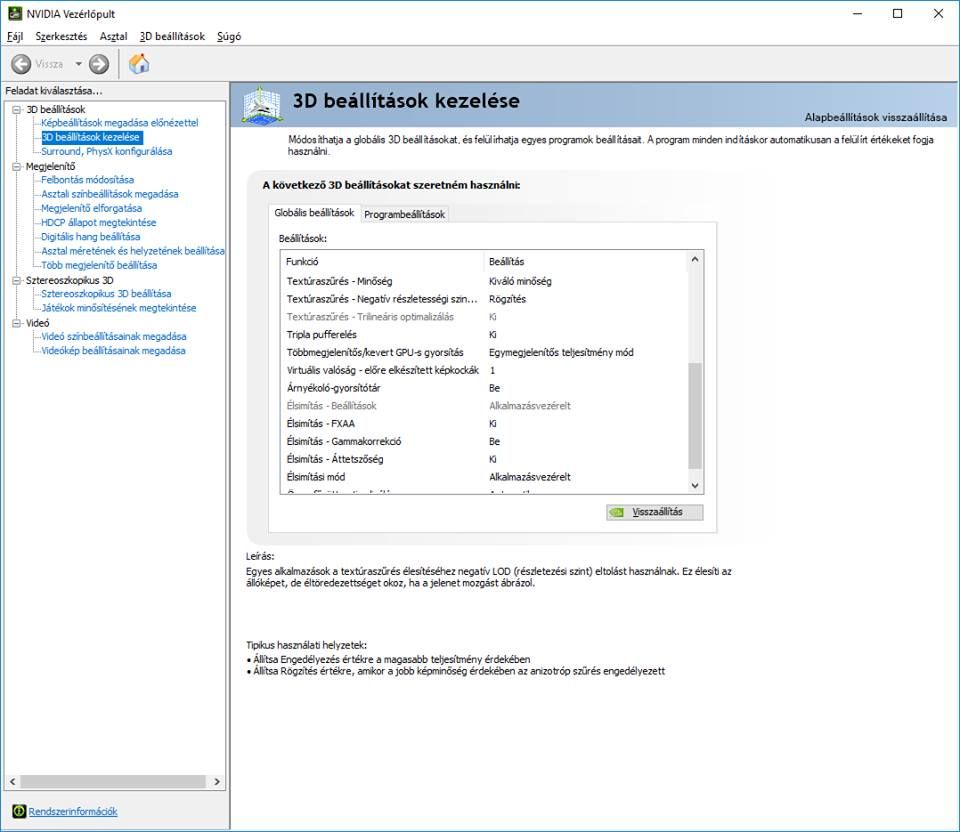Viewport: 960px width, 832px height.
Task: Switch to Programbeállítások tab
Action: pos(404,214)
